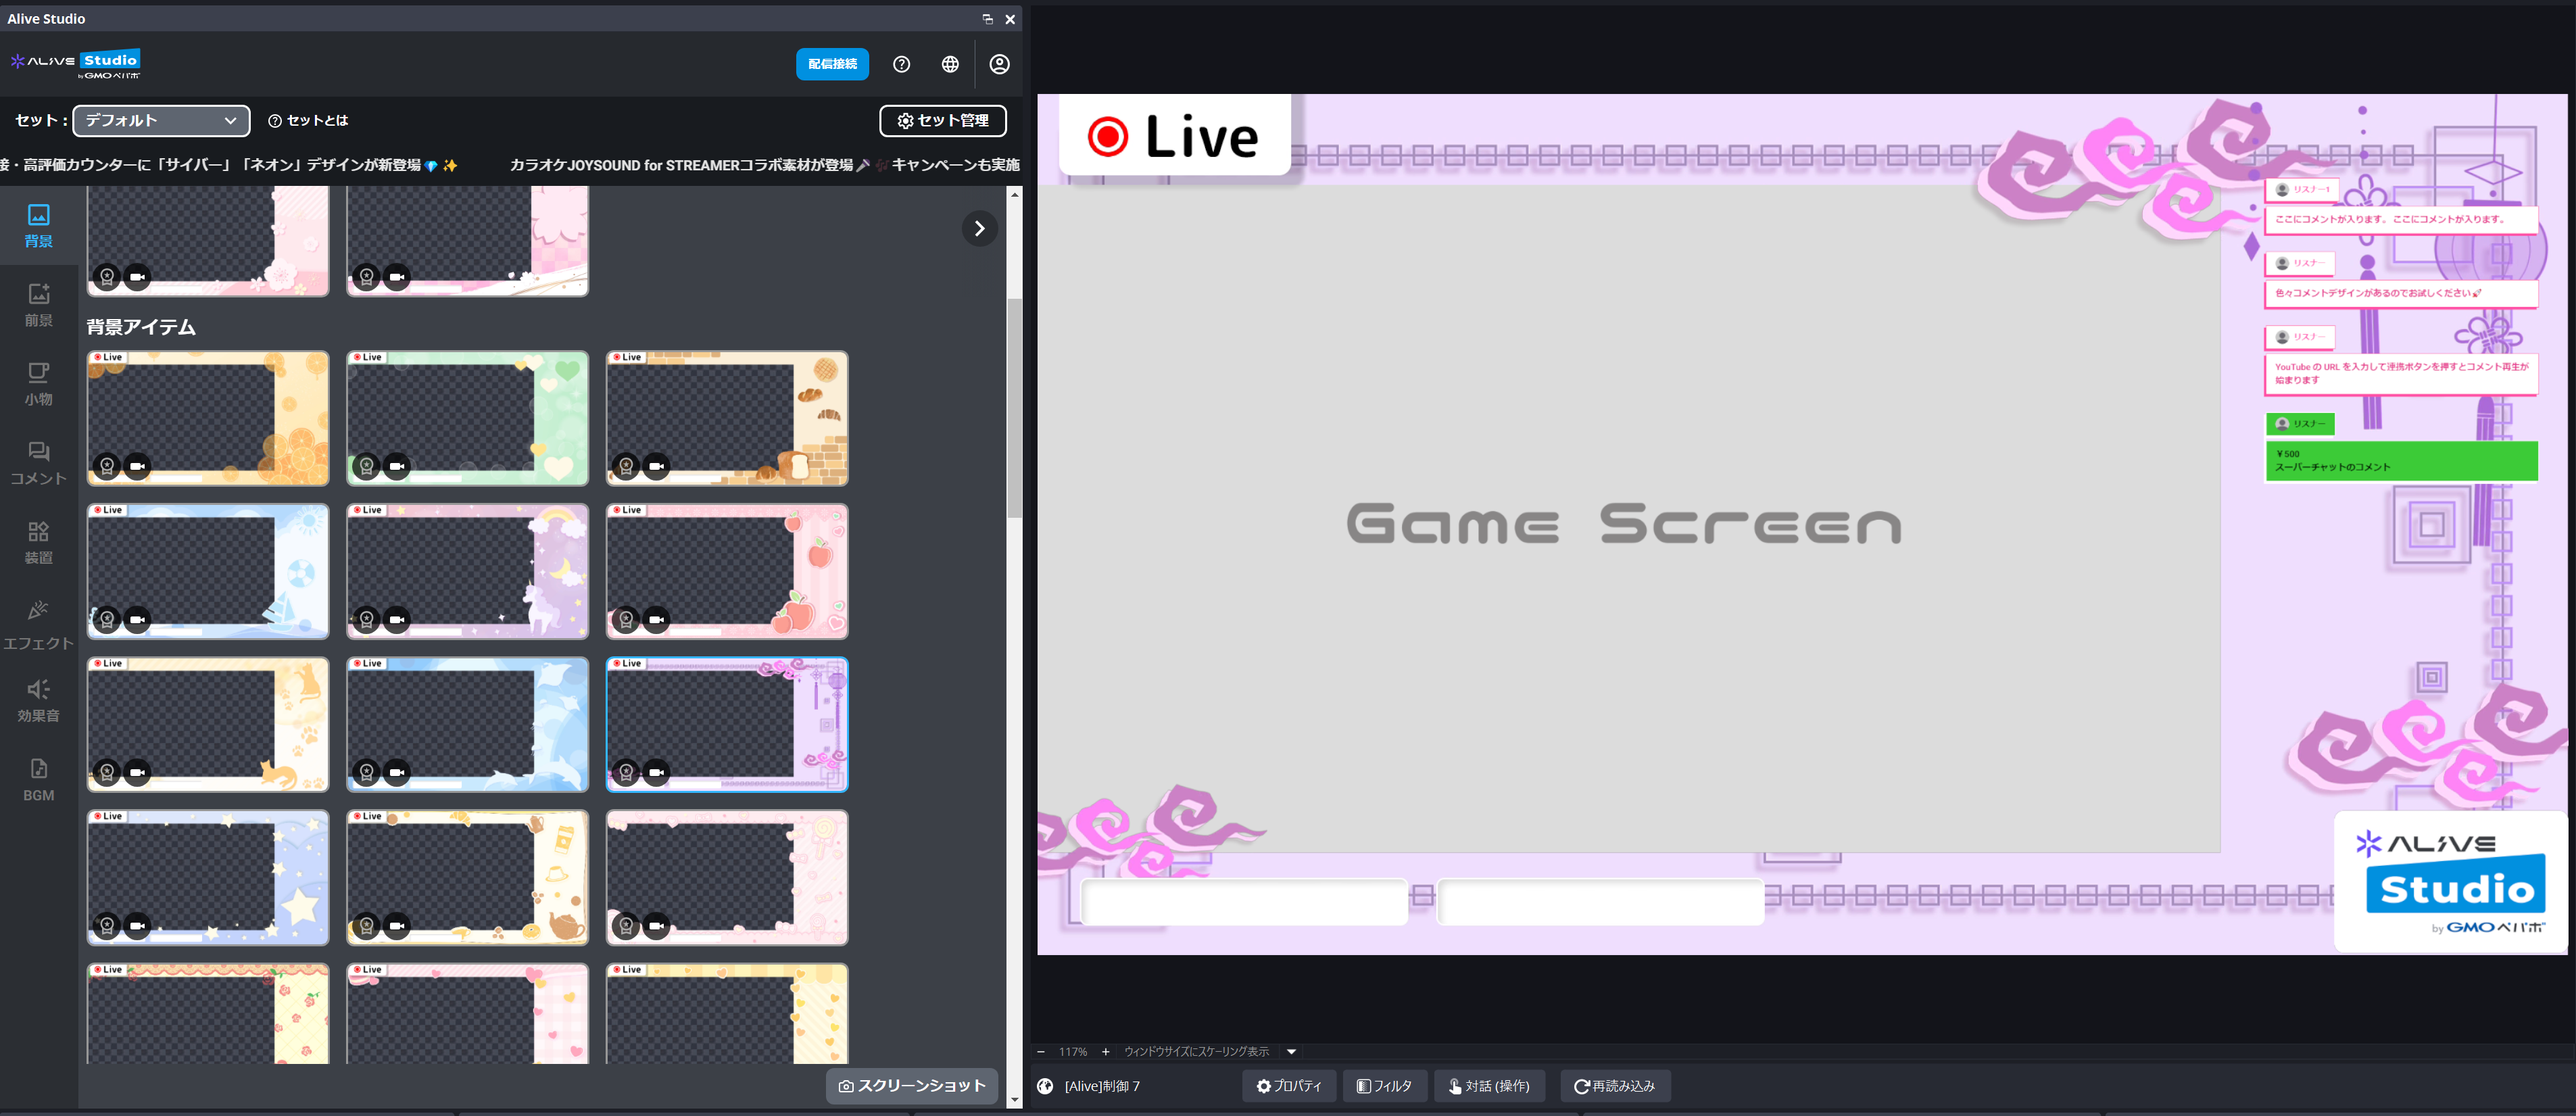Click the carousel next arrow chevron
This screenshot has width=2576, height=1116.
(x=979, y=229)
